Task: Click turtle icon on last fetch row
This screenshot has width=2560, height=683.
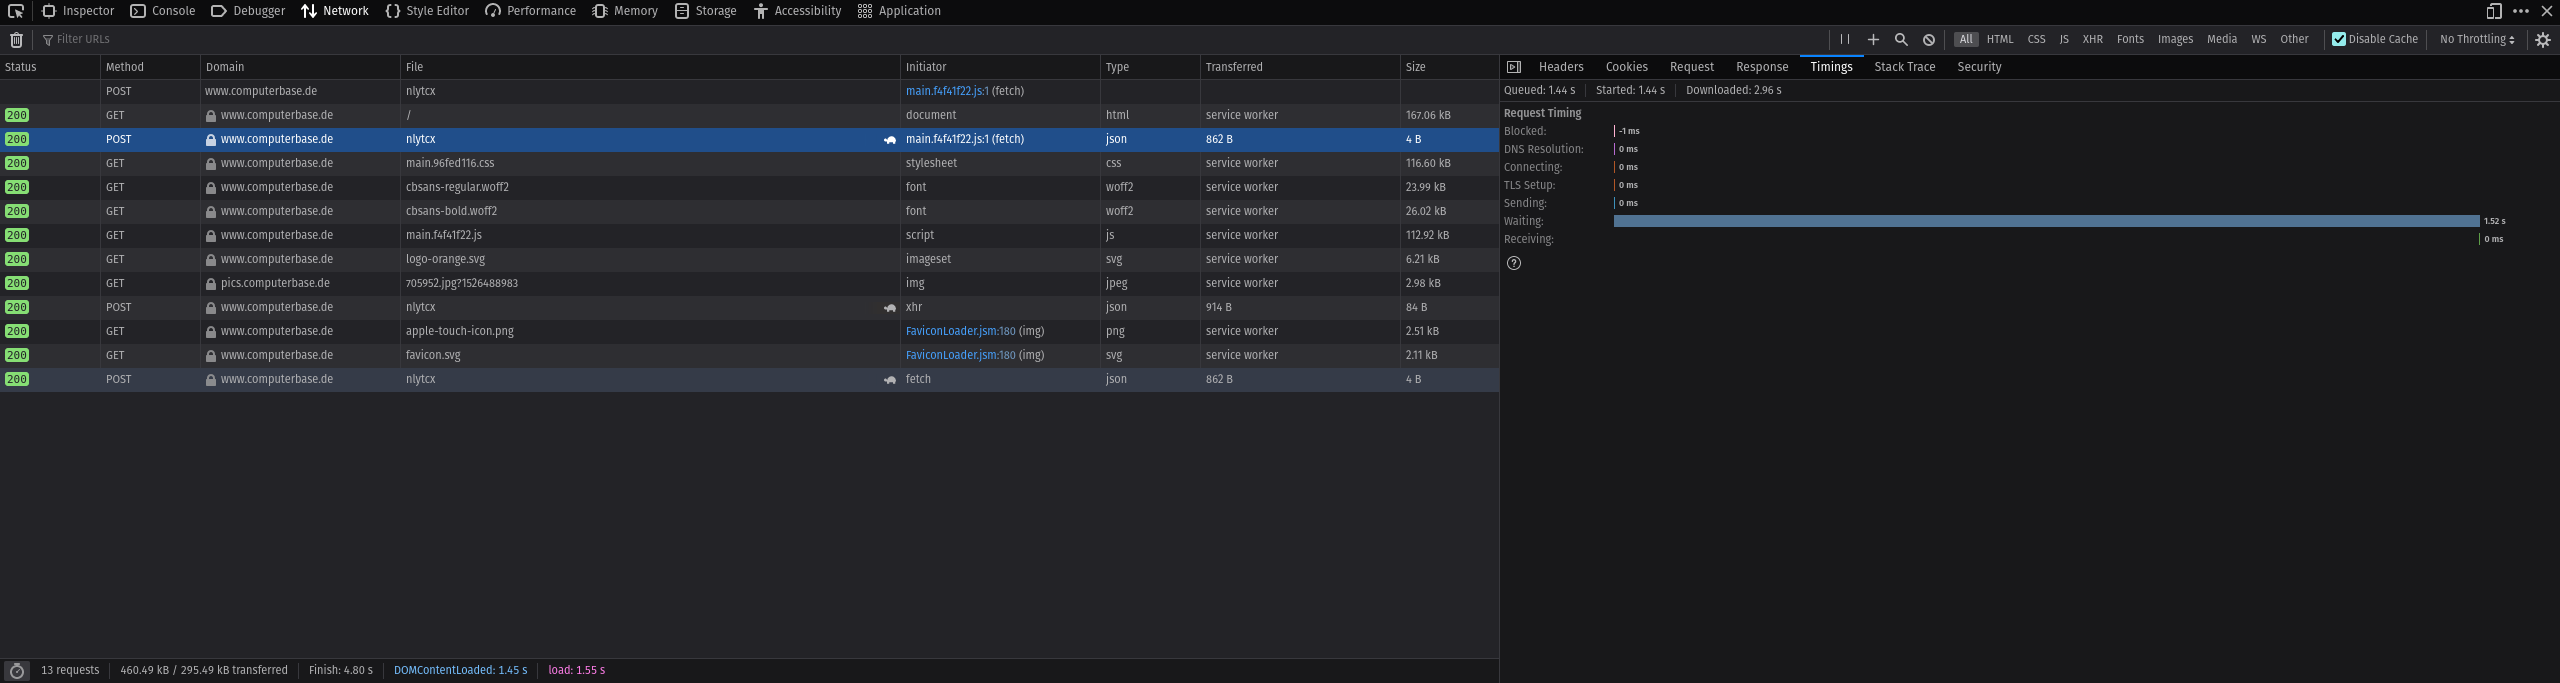Action: (x=889, y=379)
